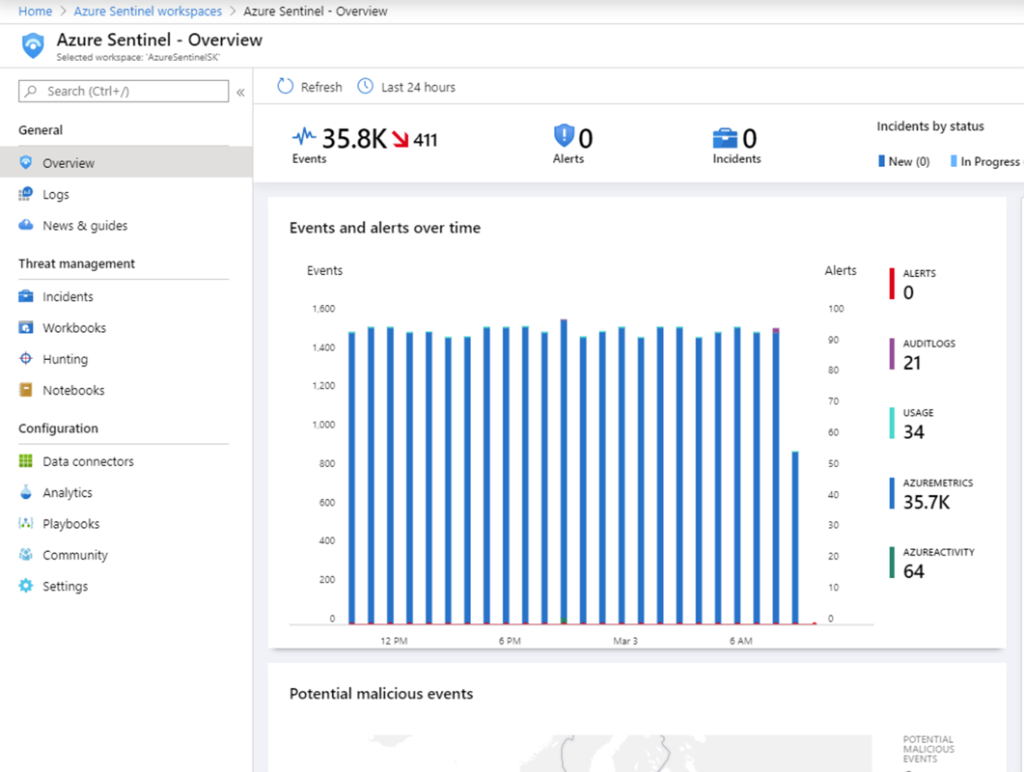The height and width of the screenshot is (772, 1024).
Task: Click the green AZUREACTIVITY legend color bar
Action: point(892,562)
